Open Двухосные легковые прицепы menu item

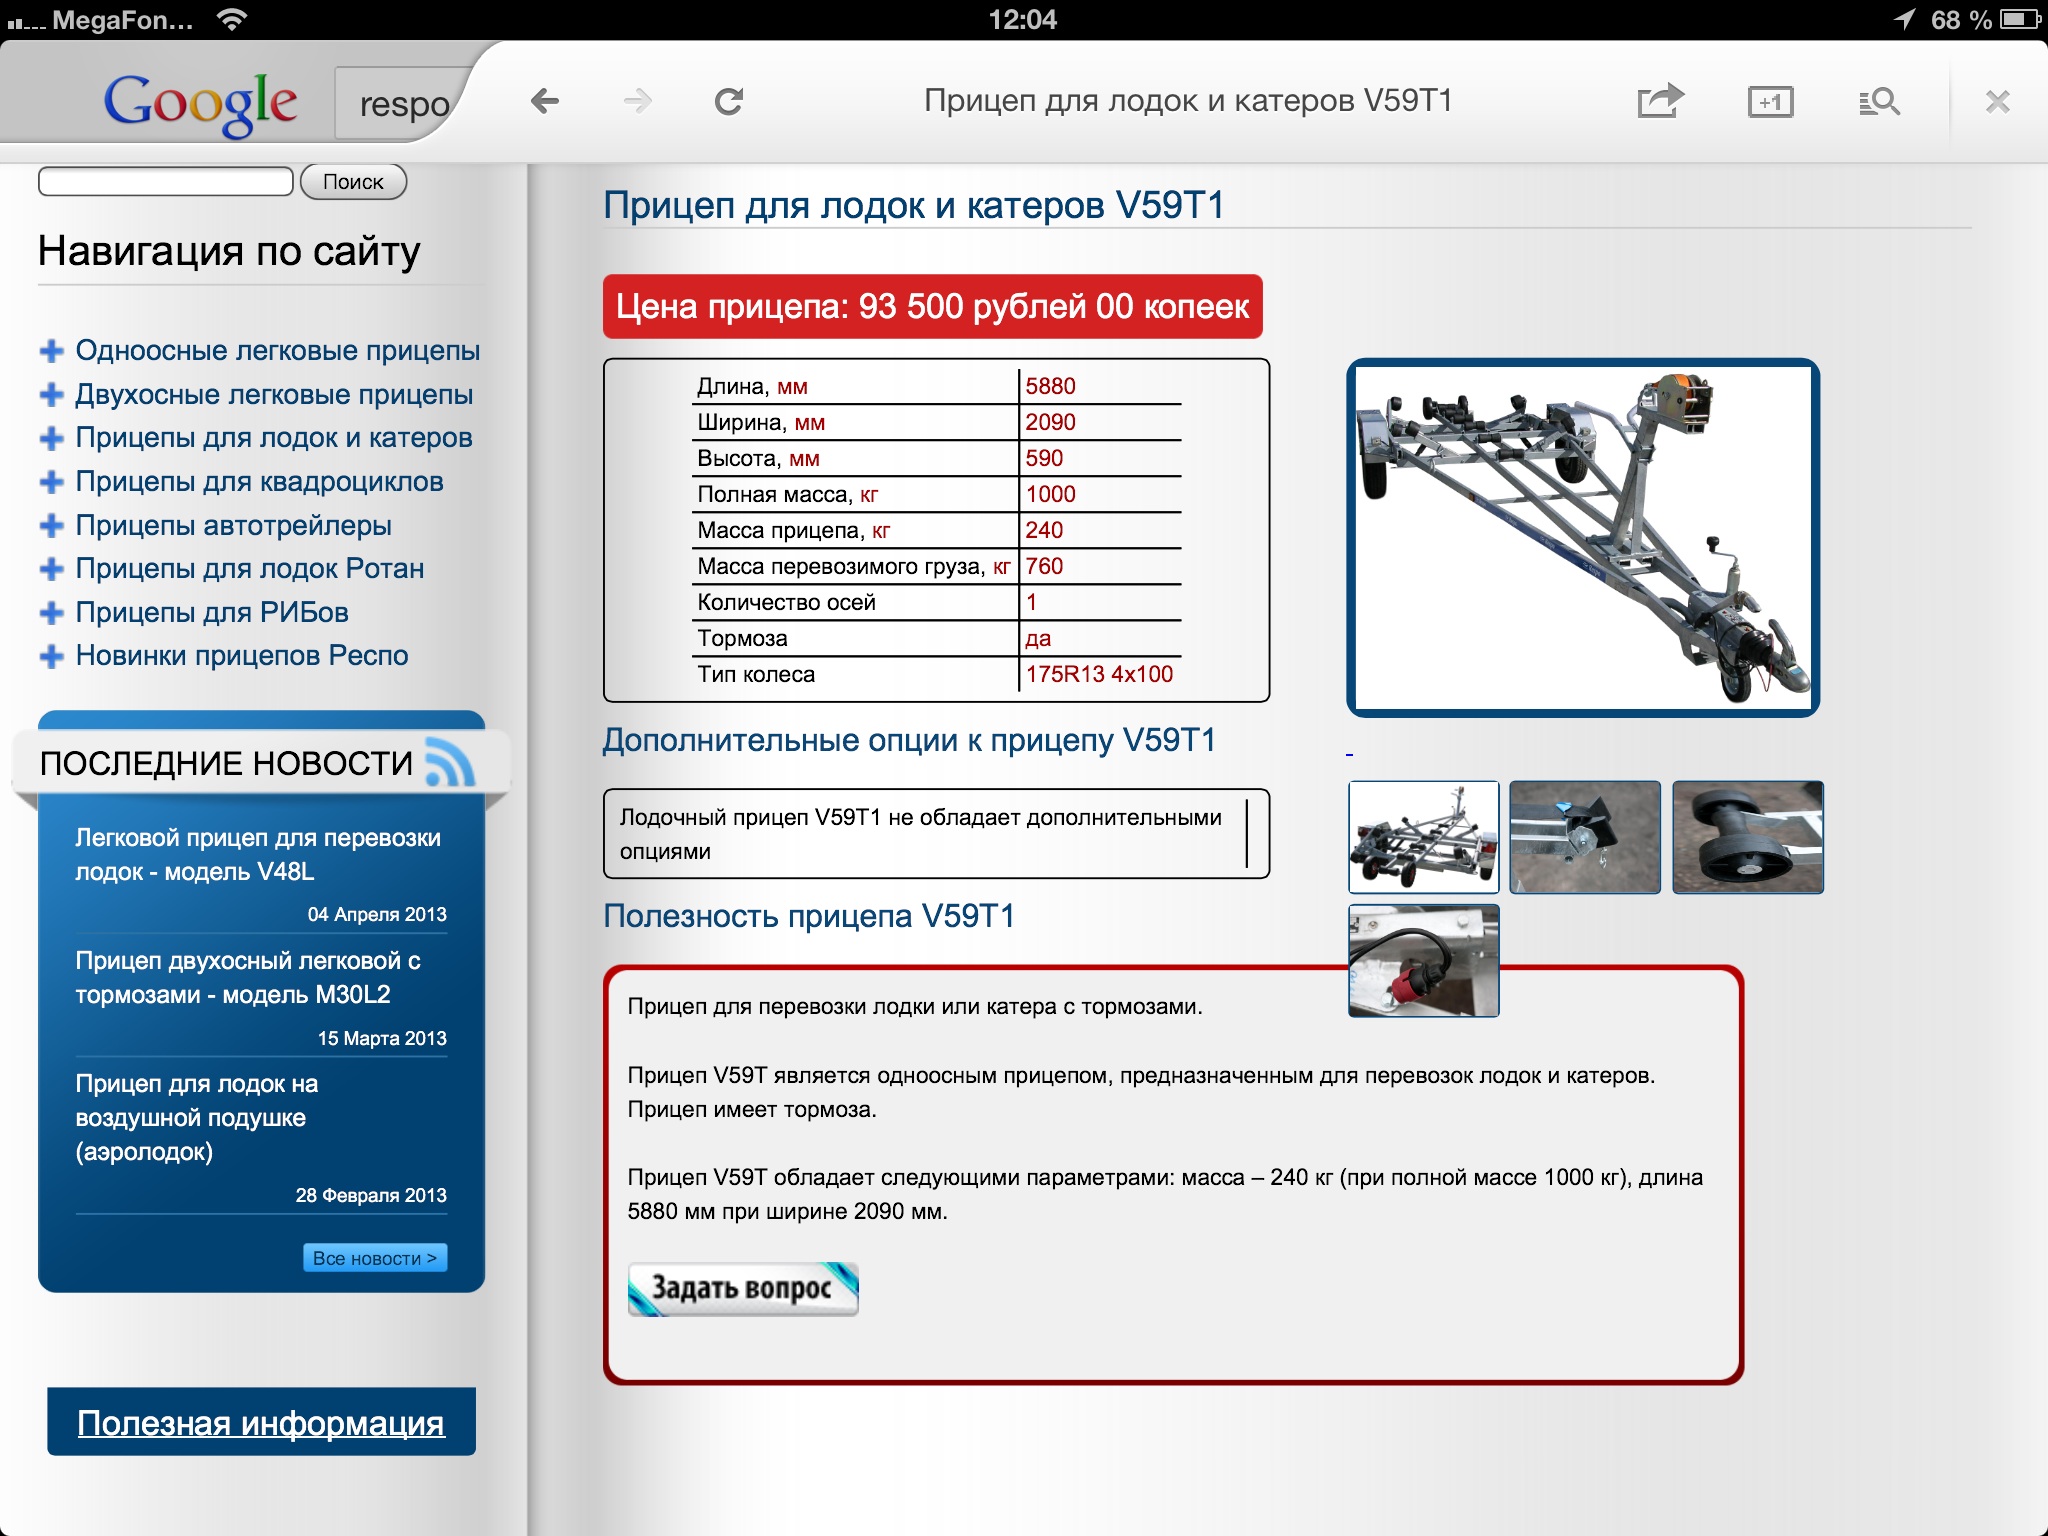[274, 395]
